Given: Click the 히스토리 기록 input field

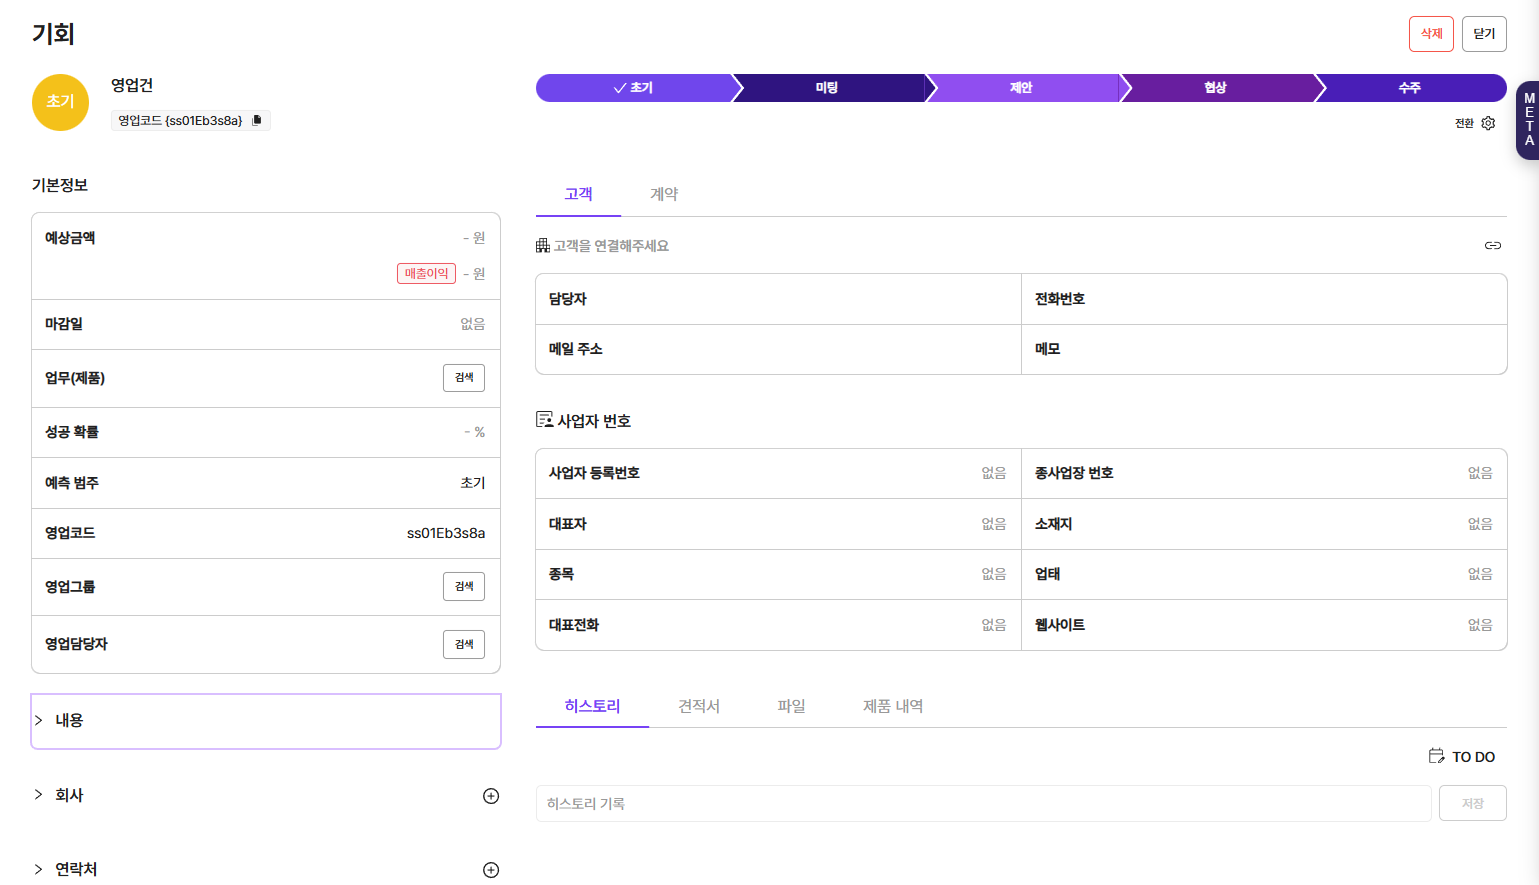Looking at the screenshot, I should (983, 804).
